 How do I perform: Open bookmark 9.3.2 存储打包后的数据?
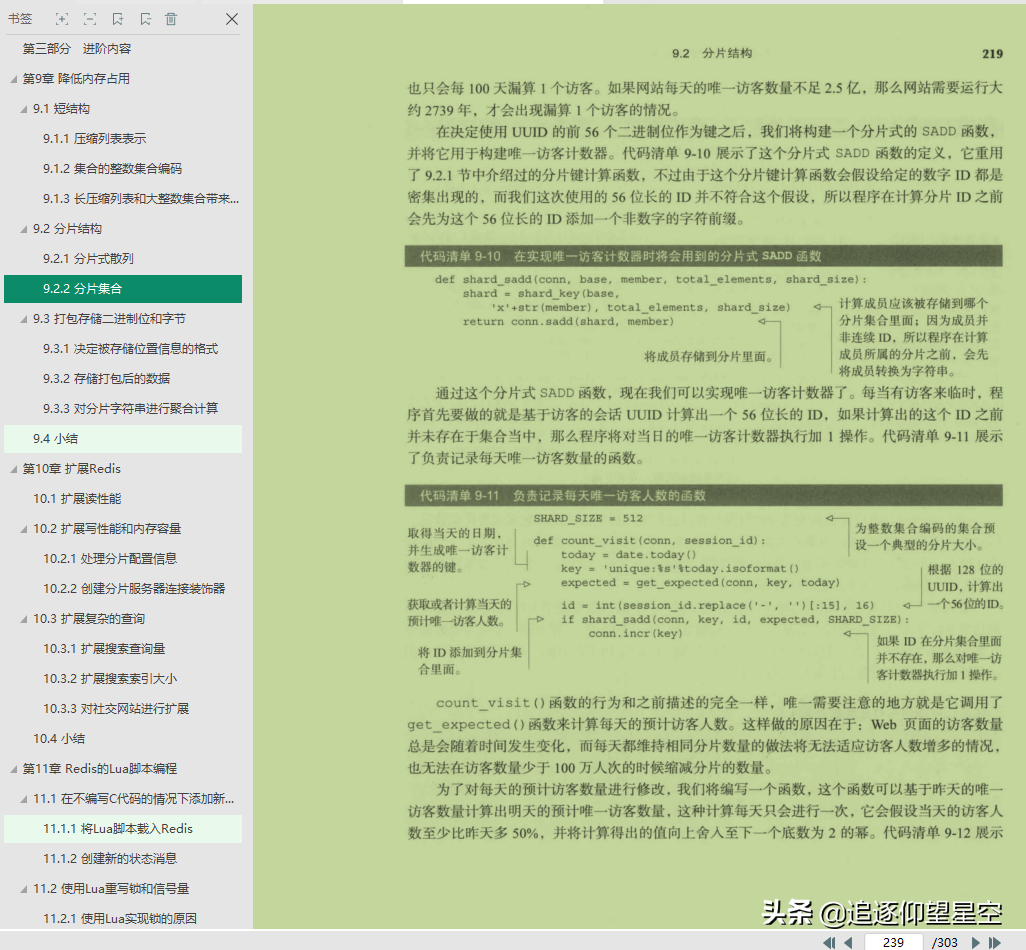point(107,379)
